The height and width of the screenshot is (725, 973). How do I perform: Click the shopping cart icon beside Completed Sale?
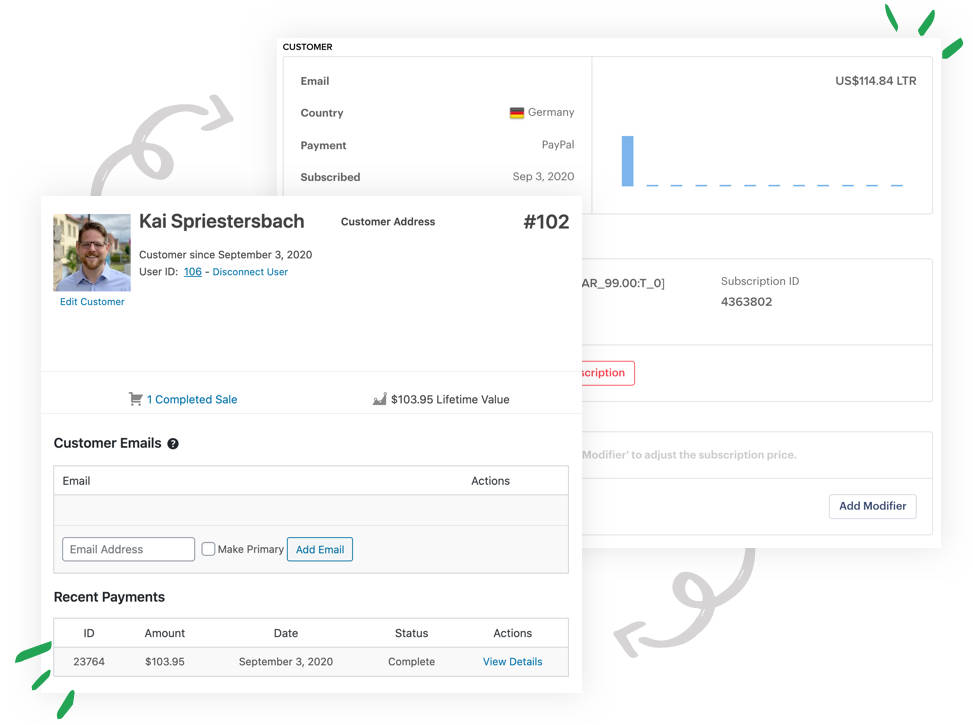(135, 399)
